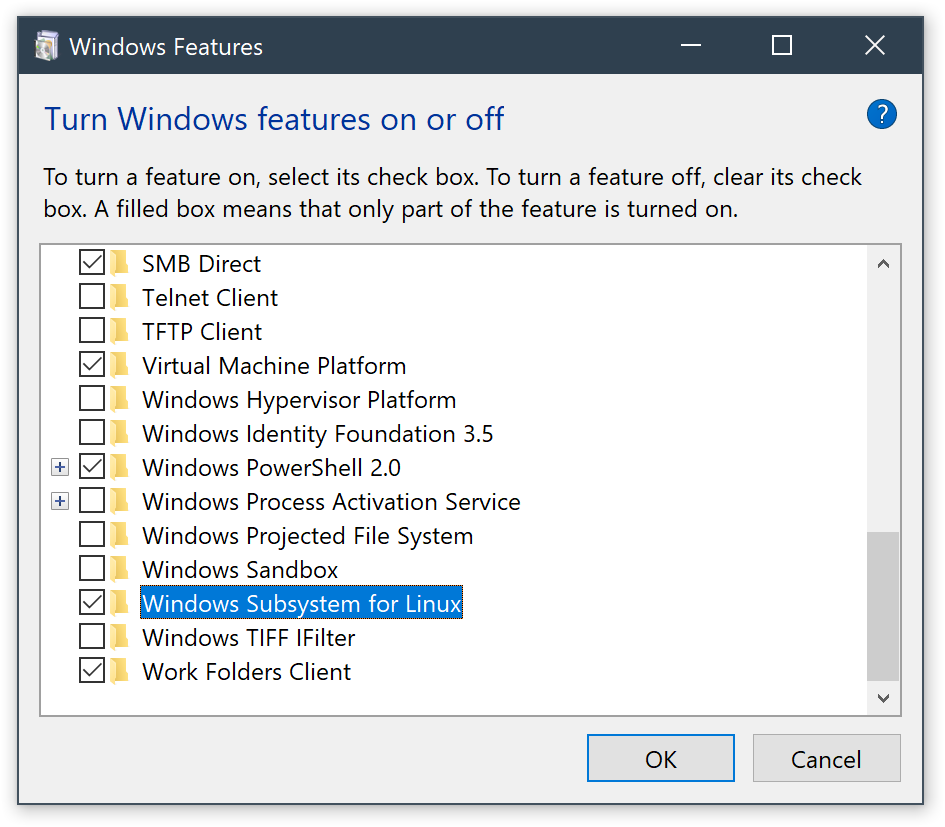
Task: Click the Windows TIFF IFilter folder icon
Action: click(x=120, y=637)
